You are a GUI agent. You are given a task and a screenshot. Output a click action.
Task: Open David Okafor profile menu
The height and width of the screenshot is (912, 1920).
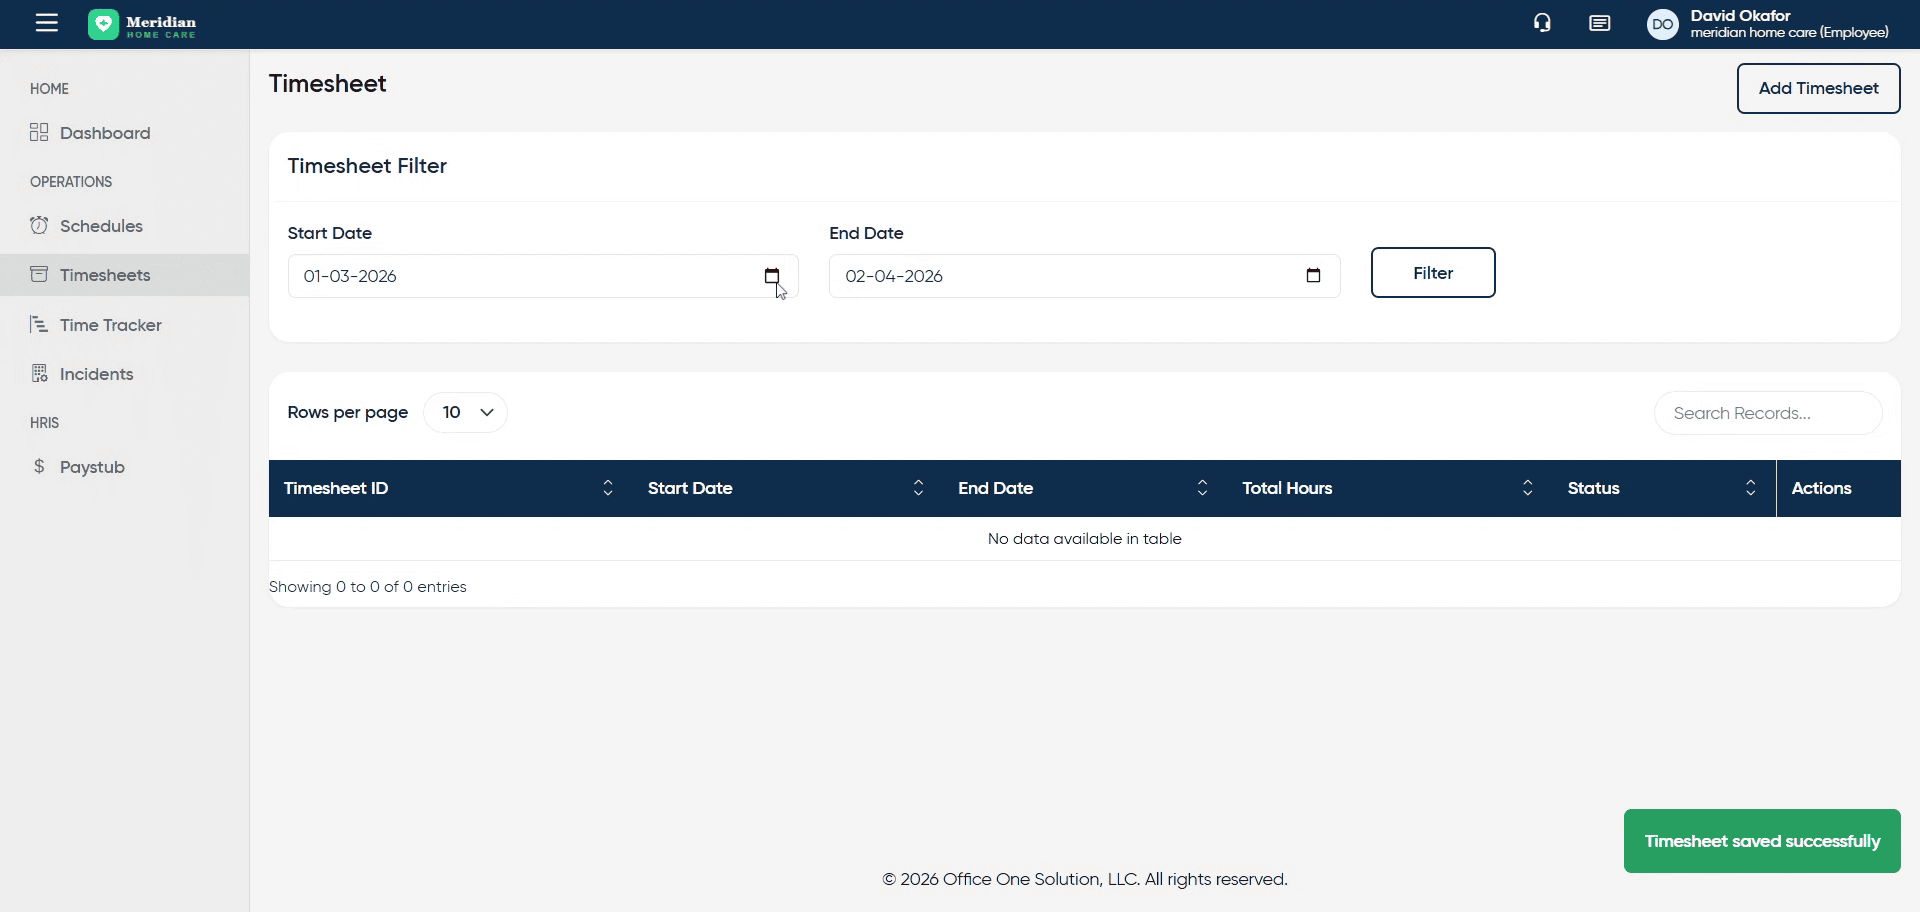pos(1788,24)
